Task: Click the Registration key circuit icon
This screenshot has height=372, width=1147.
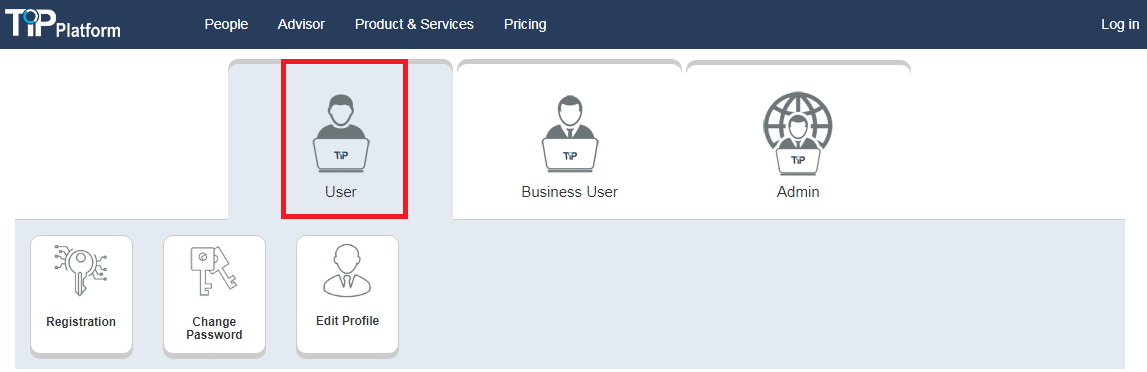Action: tap(81, 270)
